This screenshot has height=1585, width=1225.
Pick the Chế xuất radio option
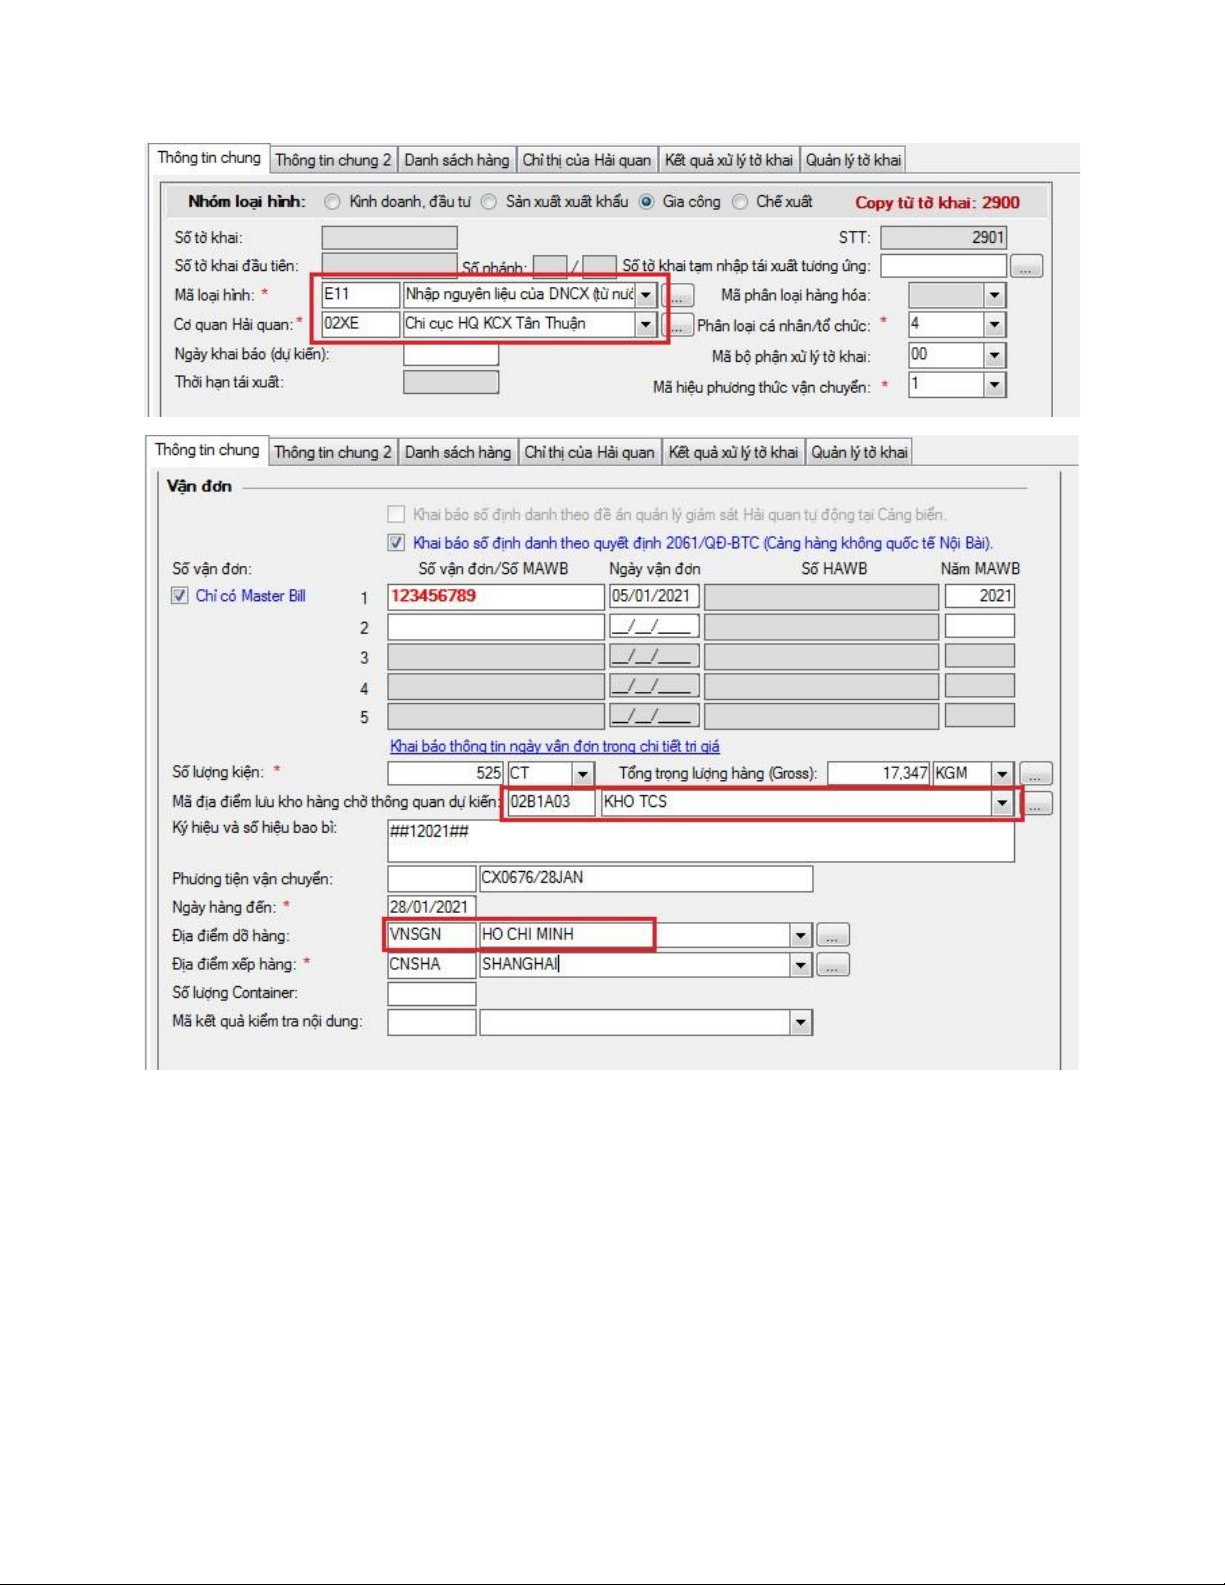pyautogui.click(x=740, y=202)
